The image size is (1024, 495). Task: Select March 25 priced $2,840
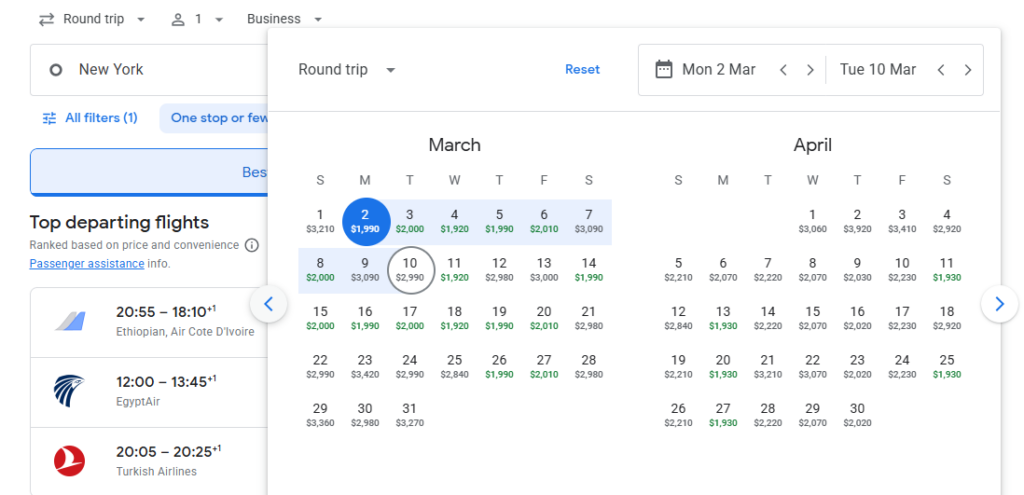(455, 366)
